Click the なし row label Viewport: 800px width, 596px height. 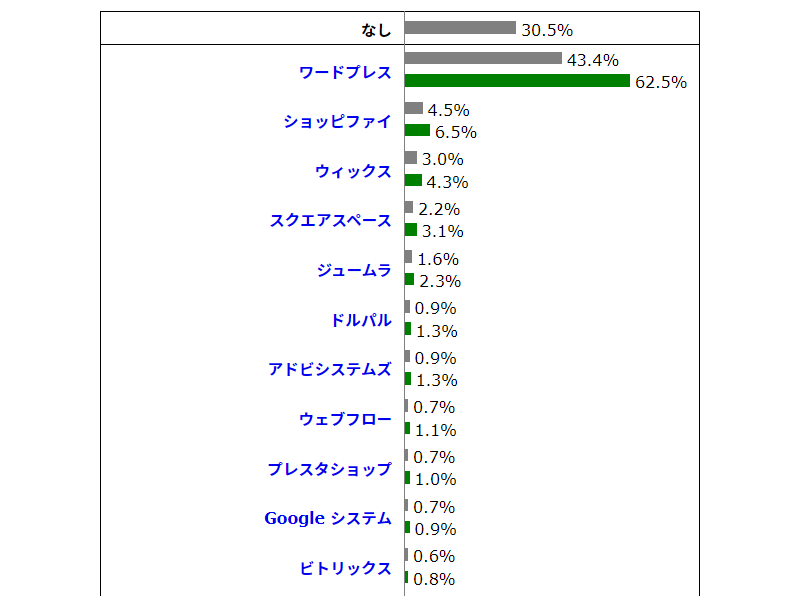click(x=376, y=30)
